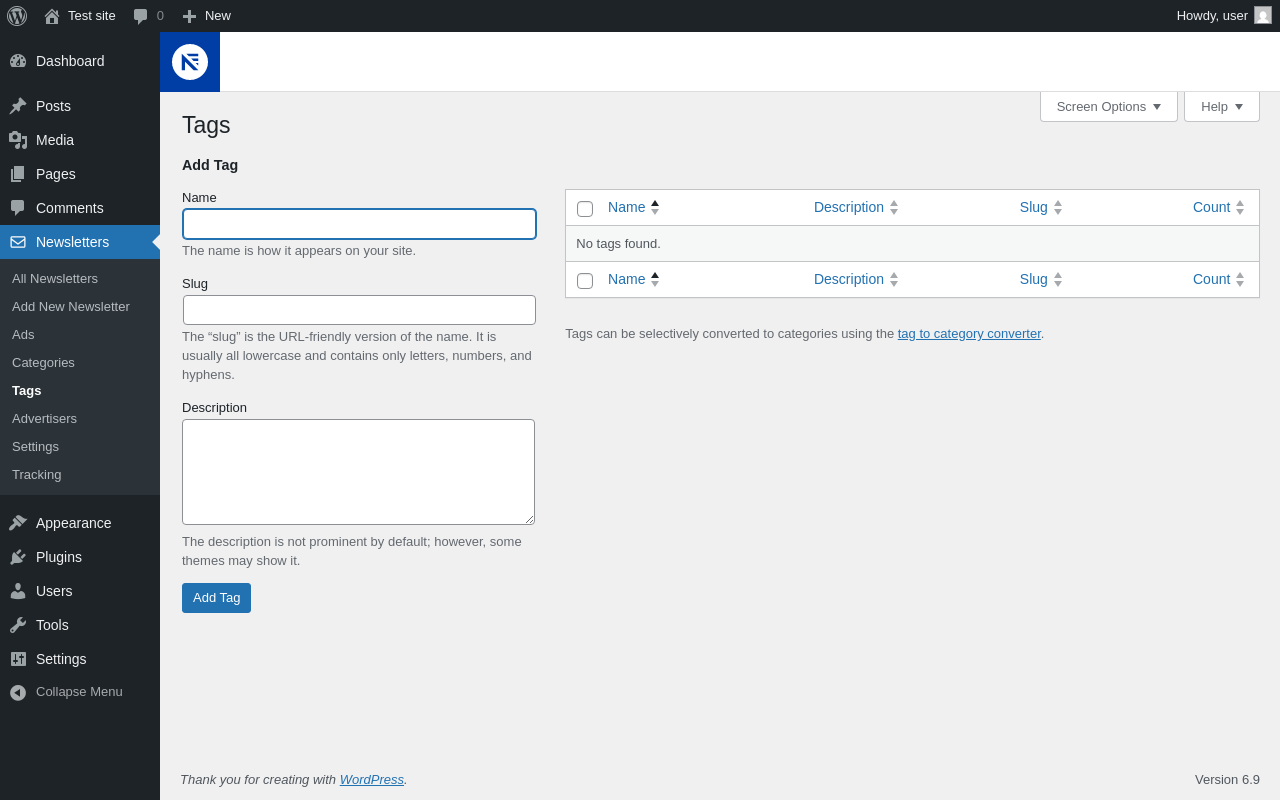The height and width of the screenshot is (800, 1280).
Task: Tick the select-all checkbox in table footer
Action: (x=585, y=281)
